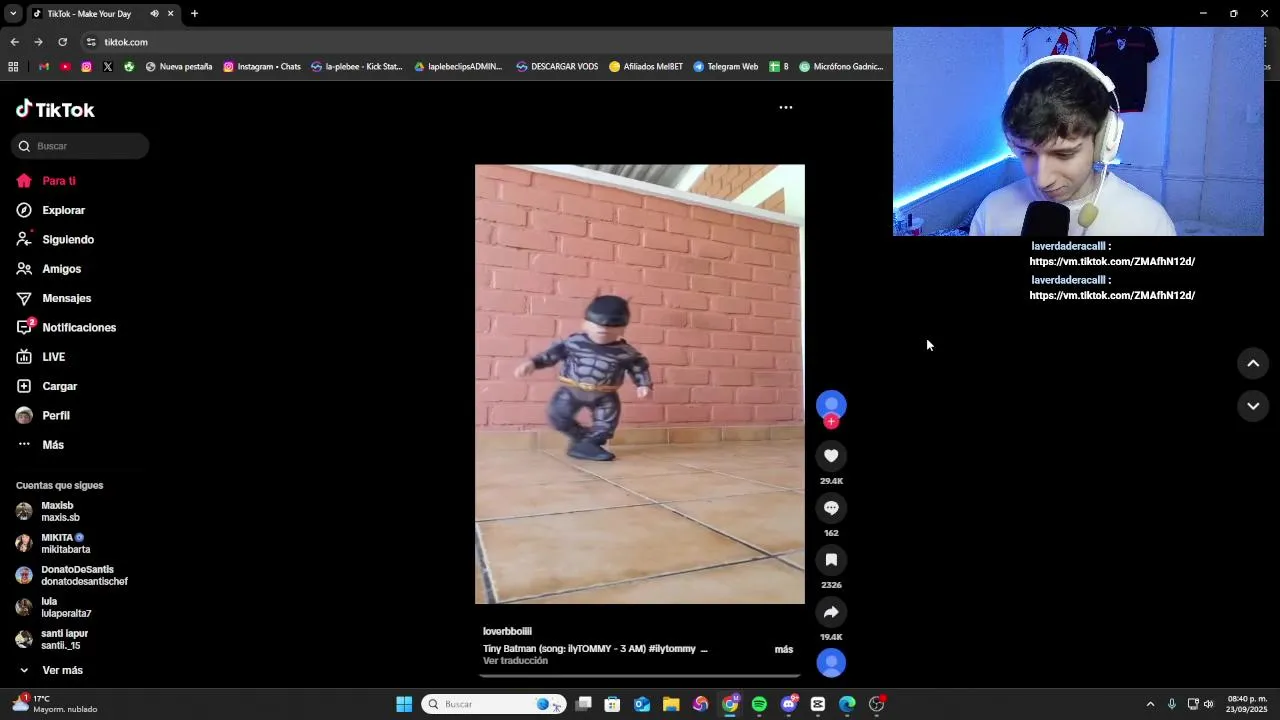Open the weather widget showing 17°C
Viewport: 1280px width, 720px height.
click(55, 705)
